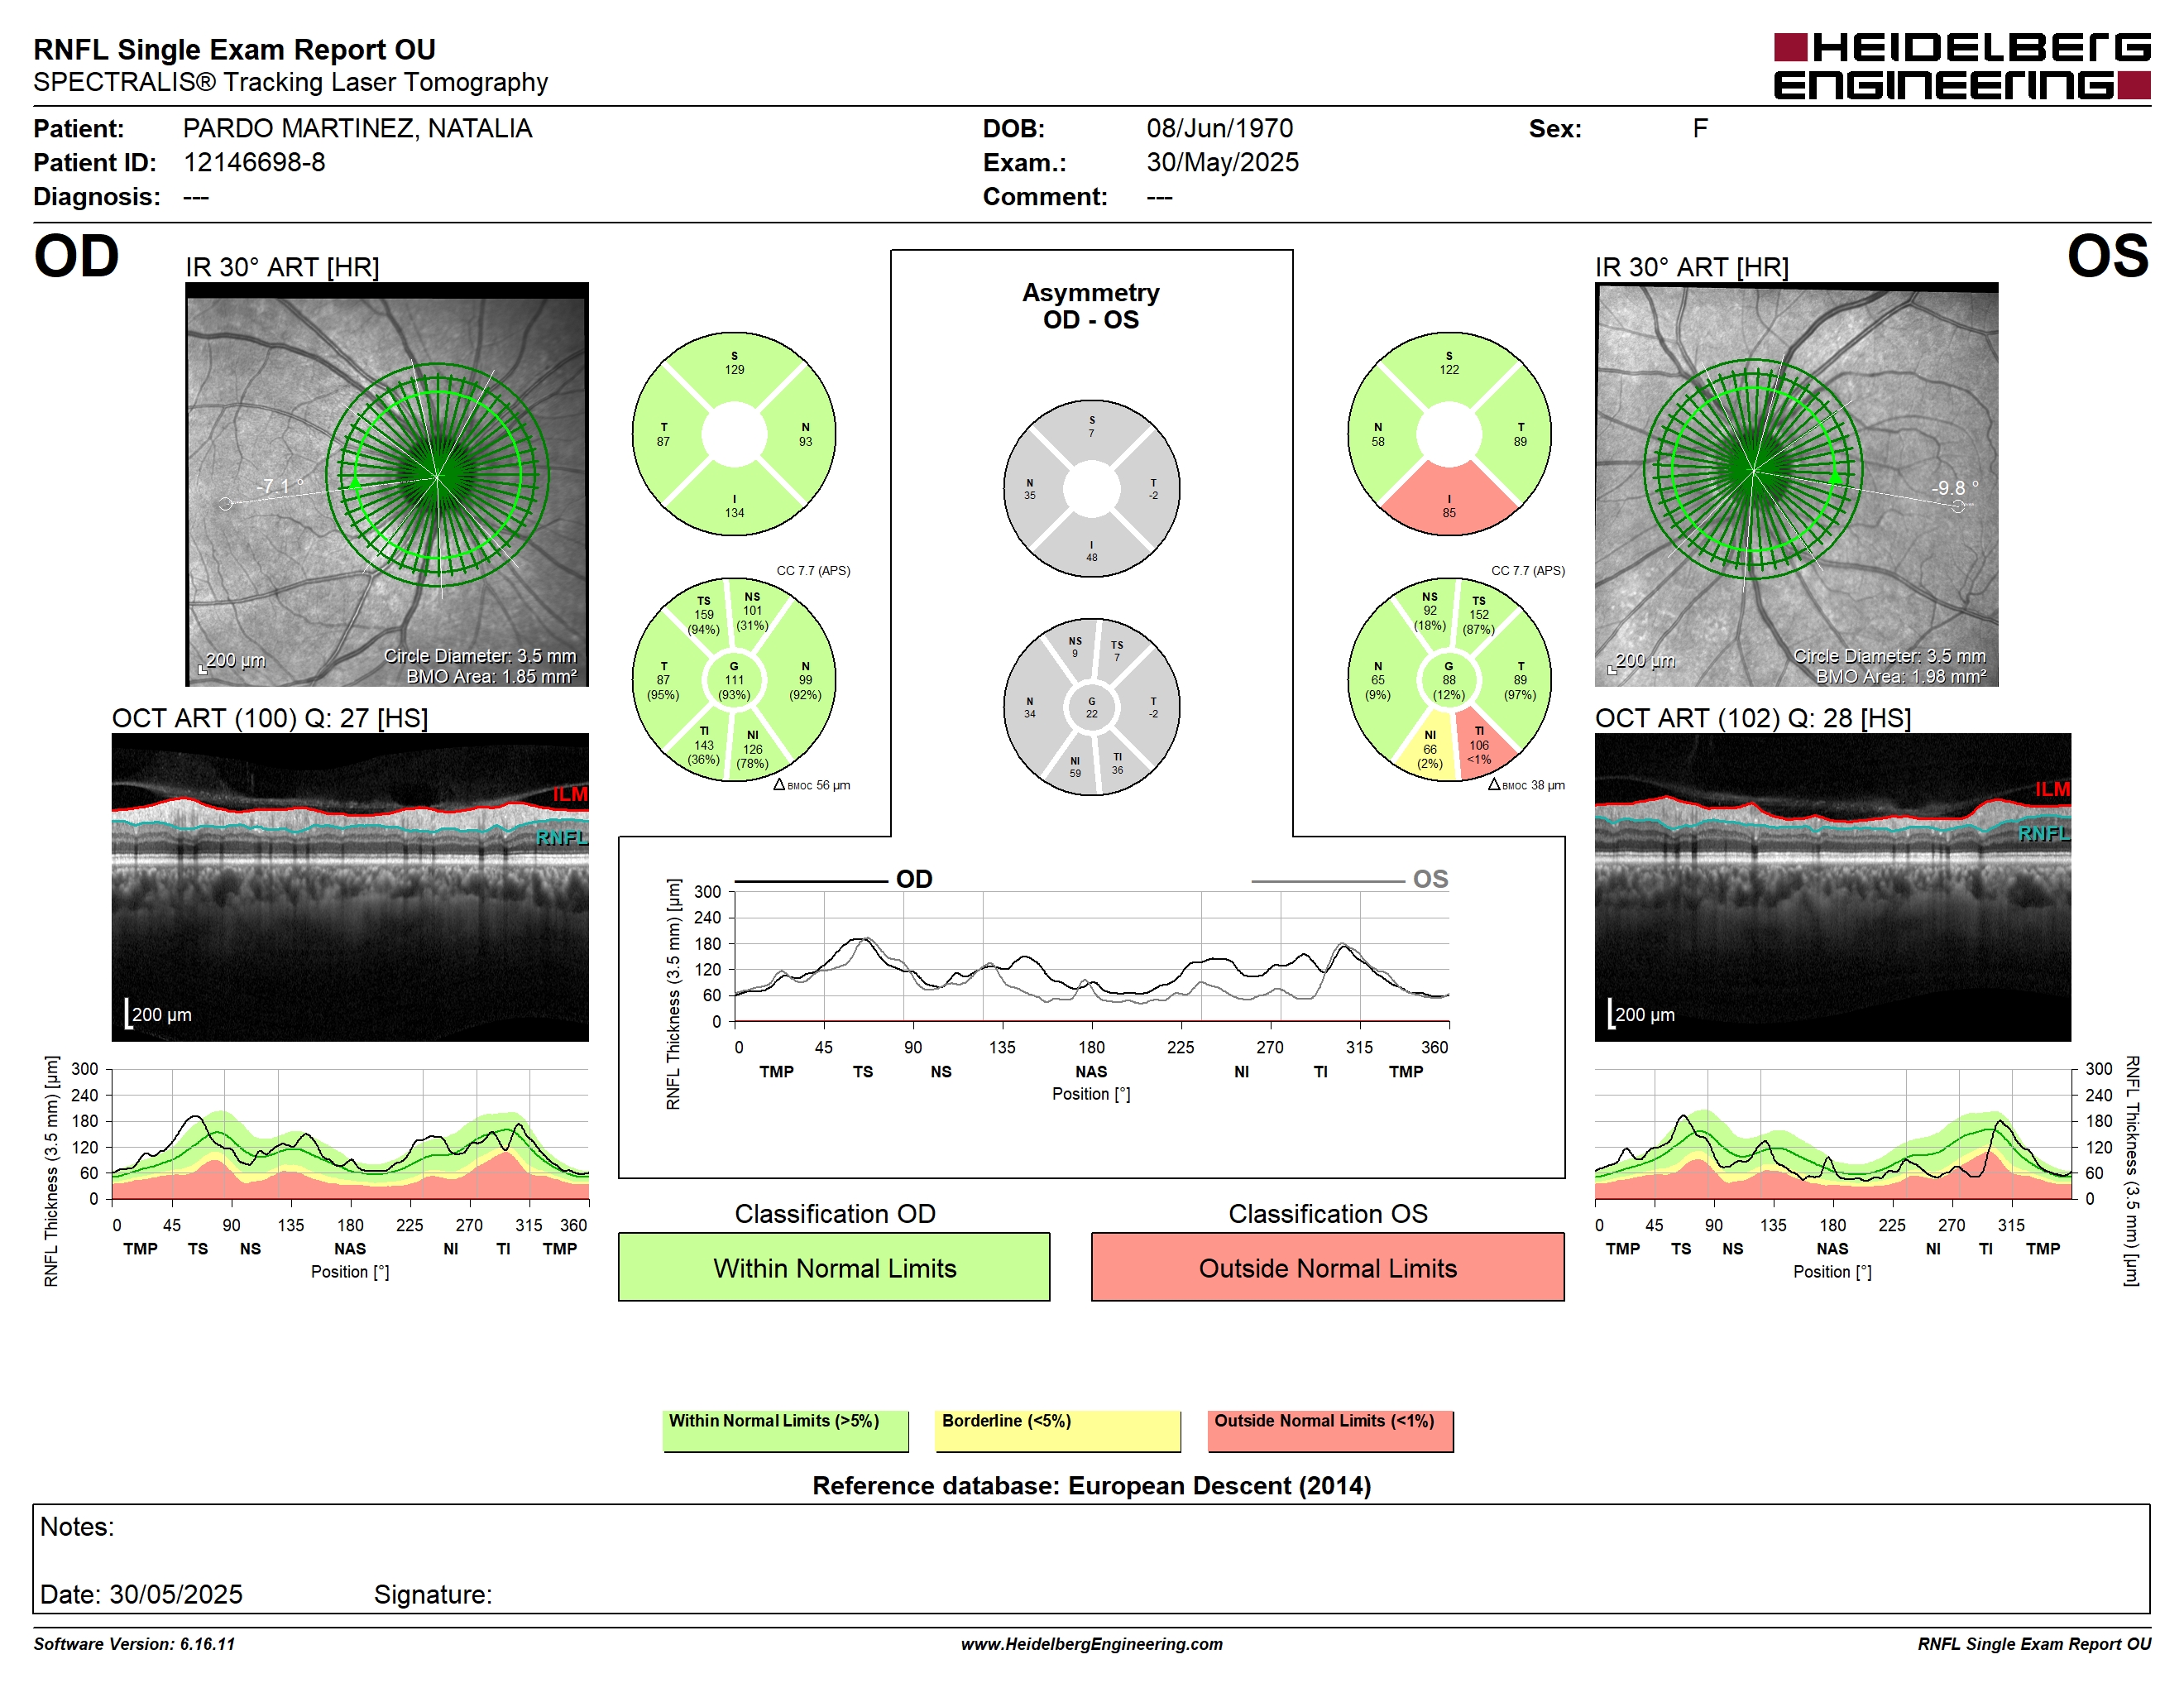Click the OCT ART (100) Q: 27 [HS] title
The height and width of the screenshot is (1688, 2184).
click(270, 718)
